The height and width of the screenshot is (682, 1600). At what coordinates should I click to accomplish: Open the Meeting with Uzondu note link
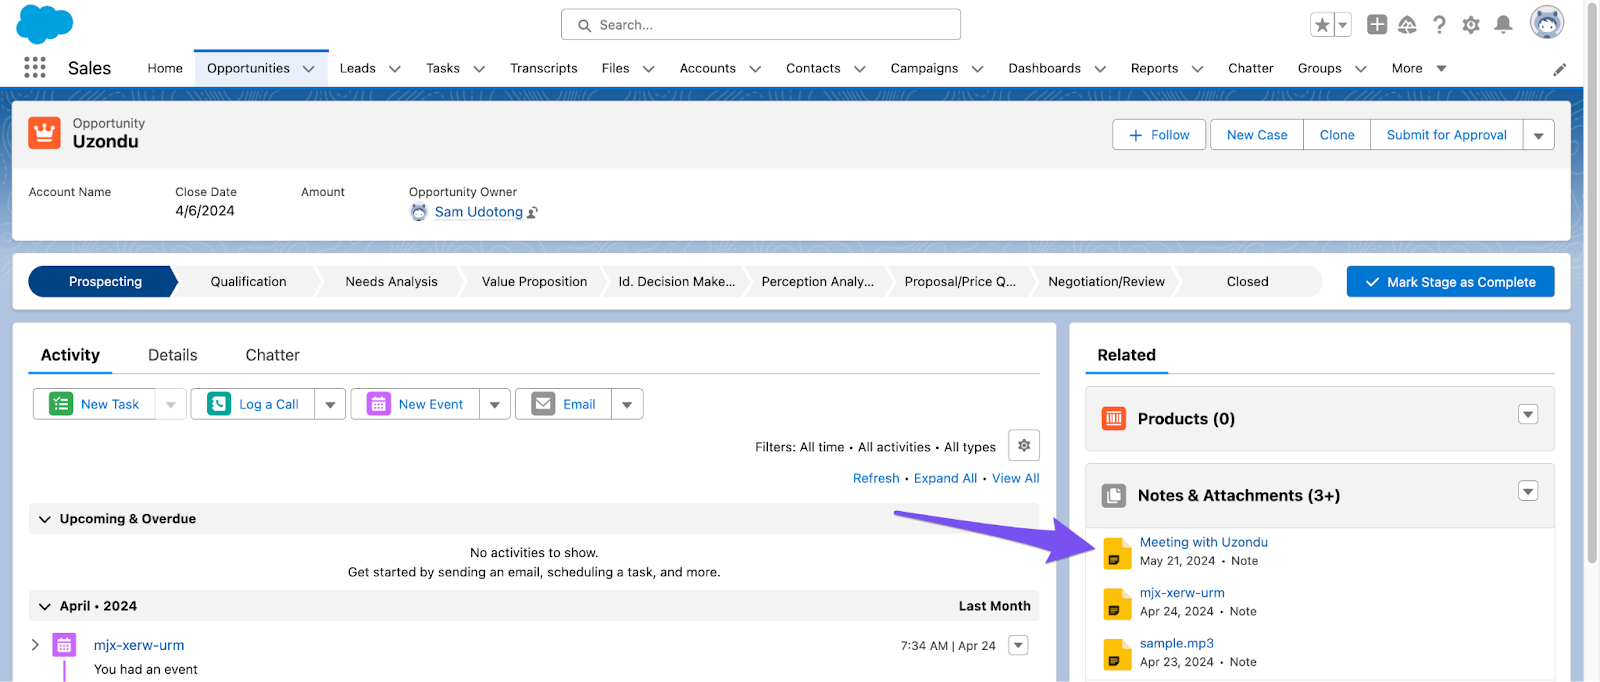[x=1203, y=542]
